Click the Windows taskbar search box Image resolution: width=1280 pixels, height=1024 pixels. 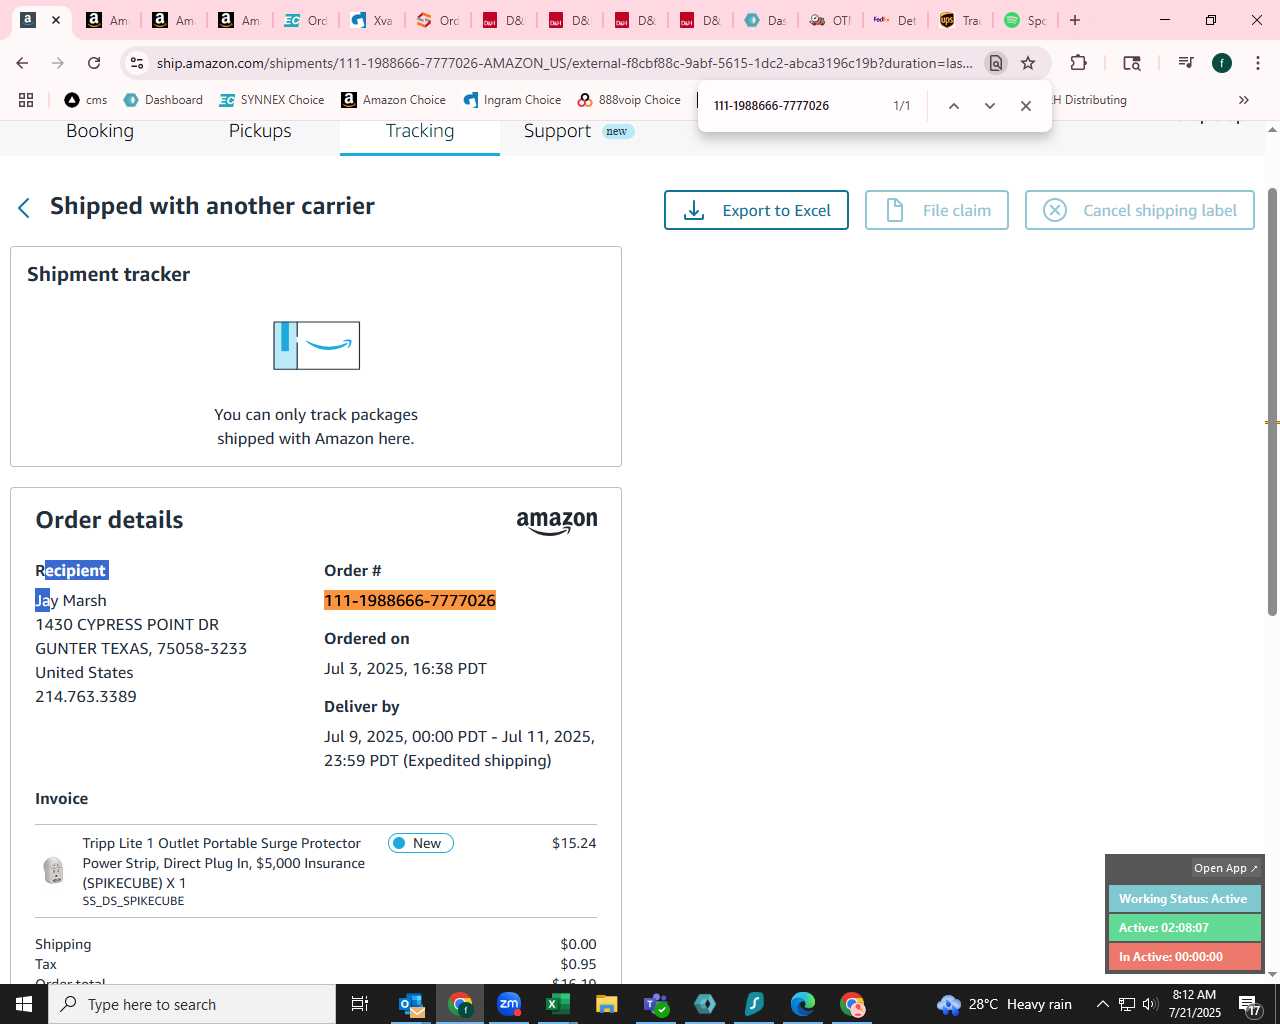192,1004
